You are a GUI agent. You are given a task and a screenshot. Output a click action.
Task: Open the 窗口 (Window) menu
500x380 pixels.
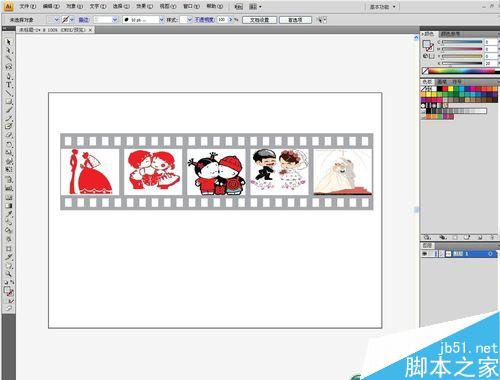pos(191,6)
